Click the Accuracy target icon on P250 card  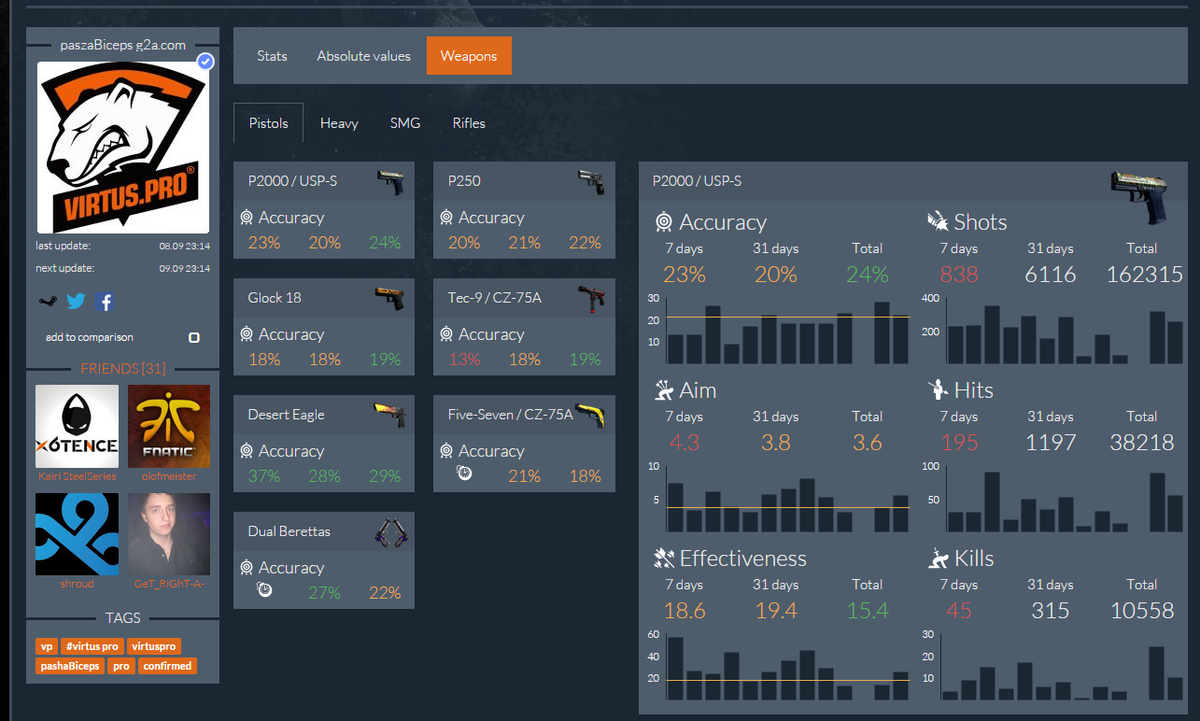coord(447,217)
